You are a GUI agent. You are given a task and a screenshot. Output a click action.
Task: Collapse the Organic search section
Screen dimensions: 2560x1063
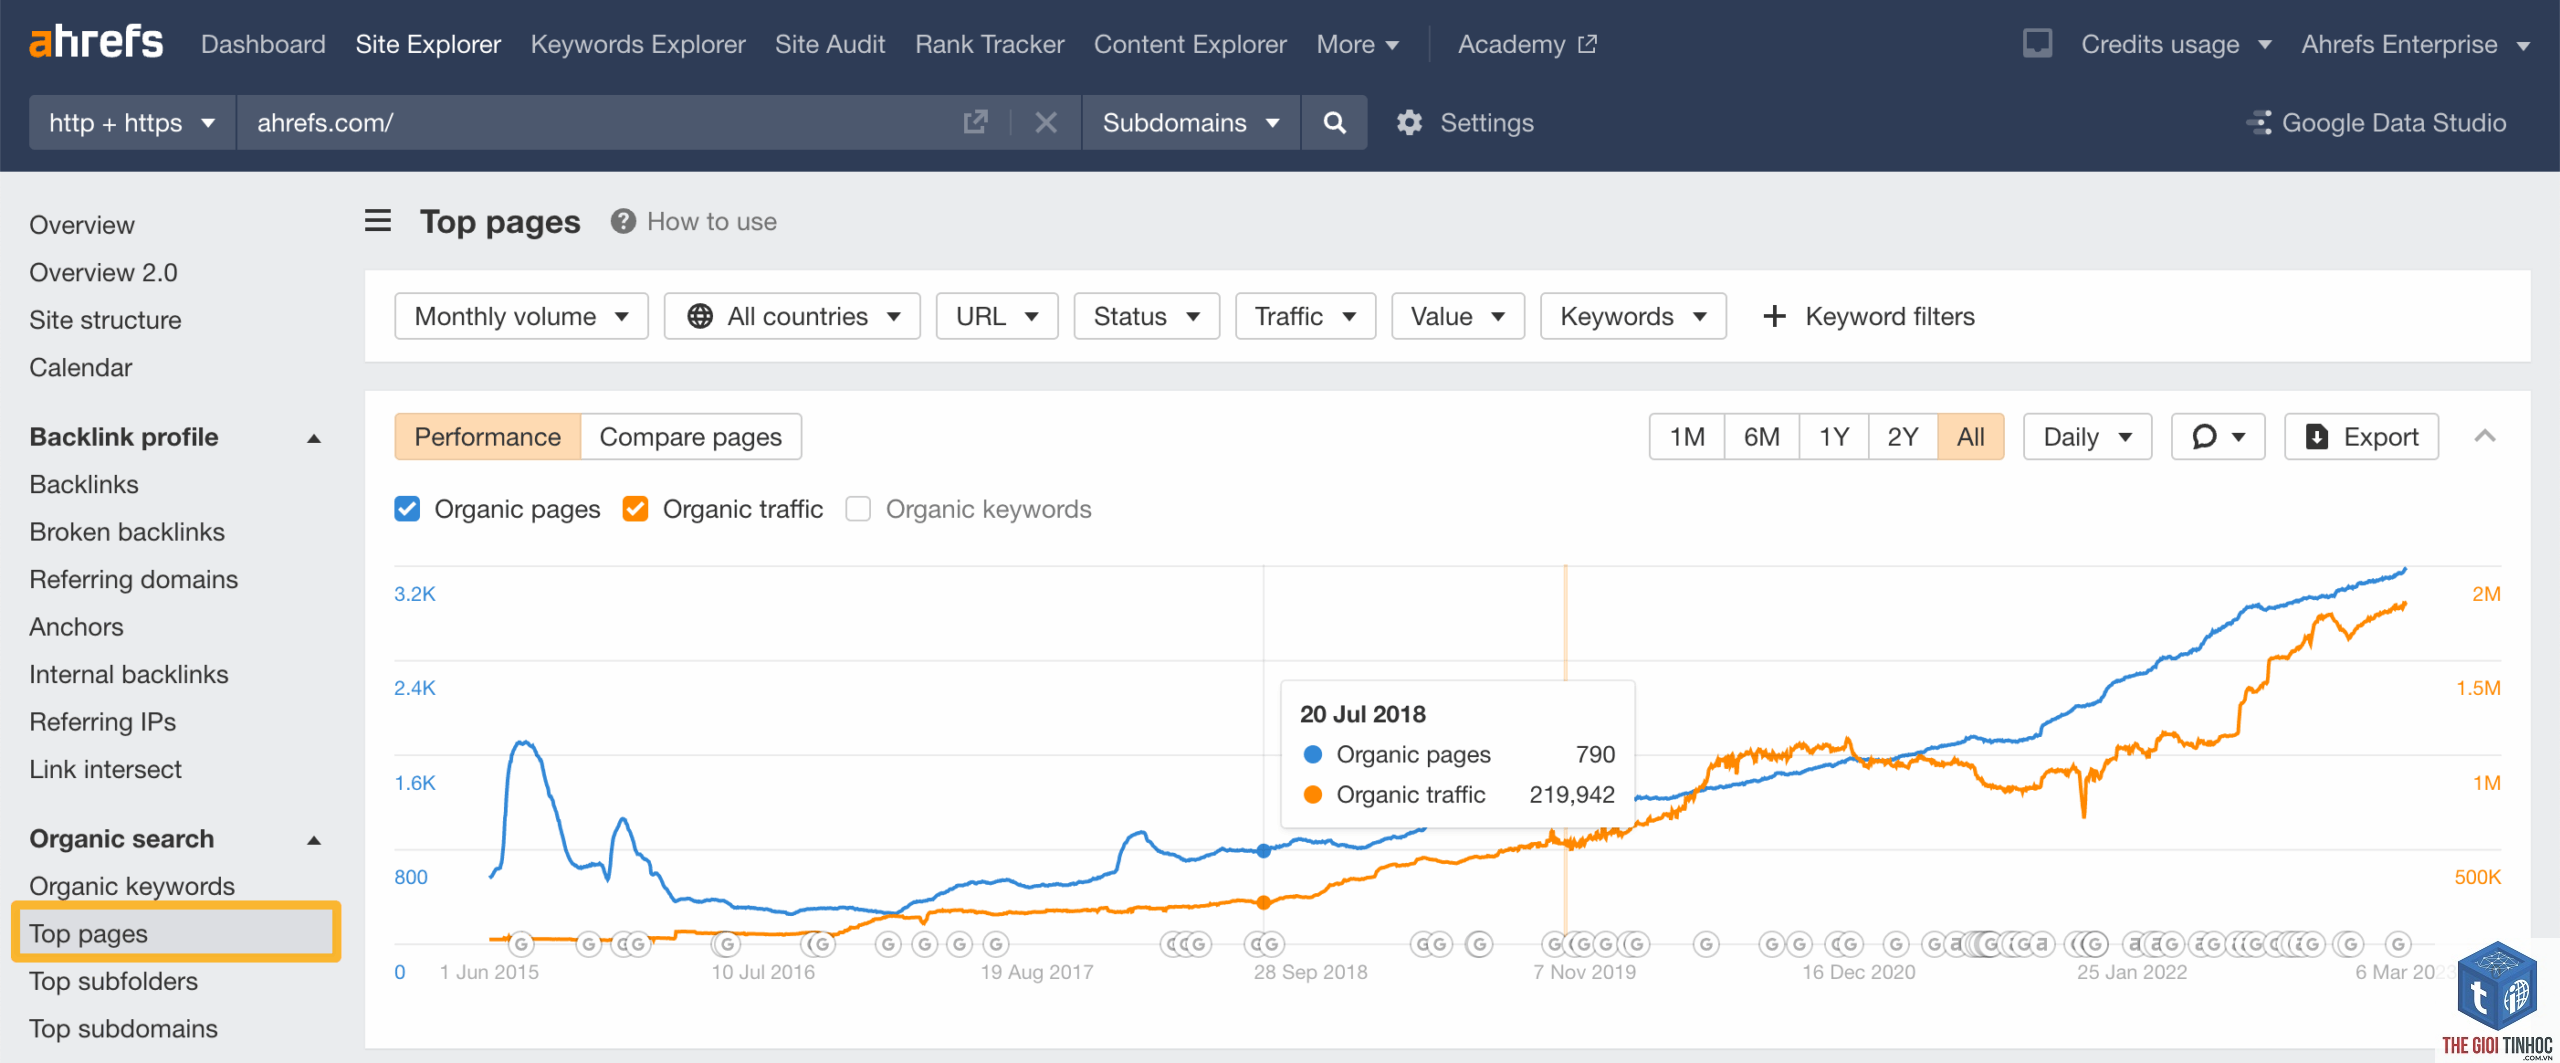pyautogui.click(x=314, y=840)
